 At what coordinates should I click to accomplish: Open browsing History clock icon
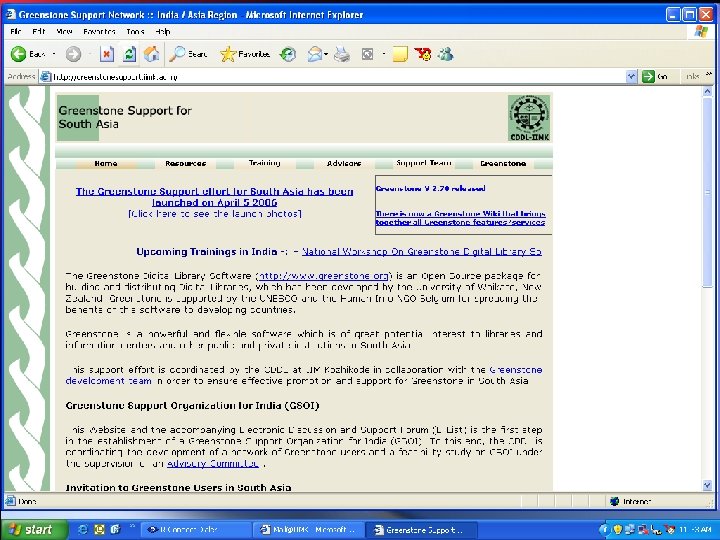[288, 54]
